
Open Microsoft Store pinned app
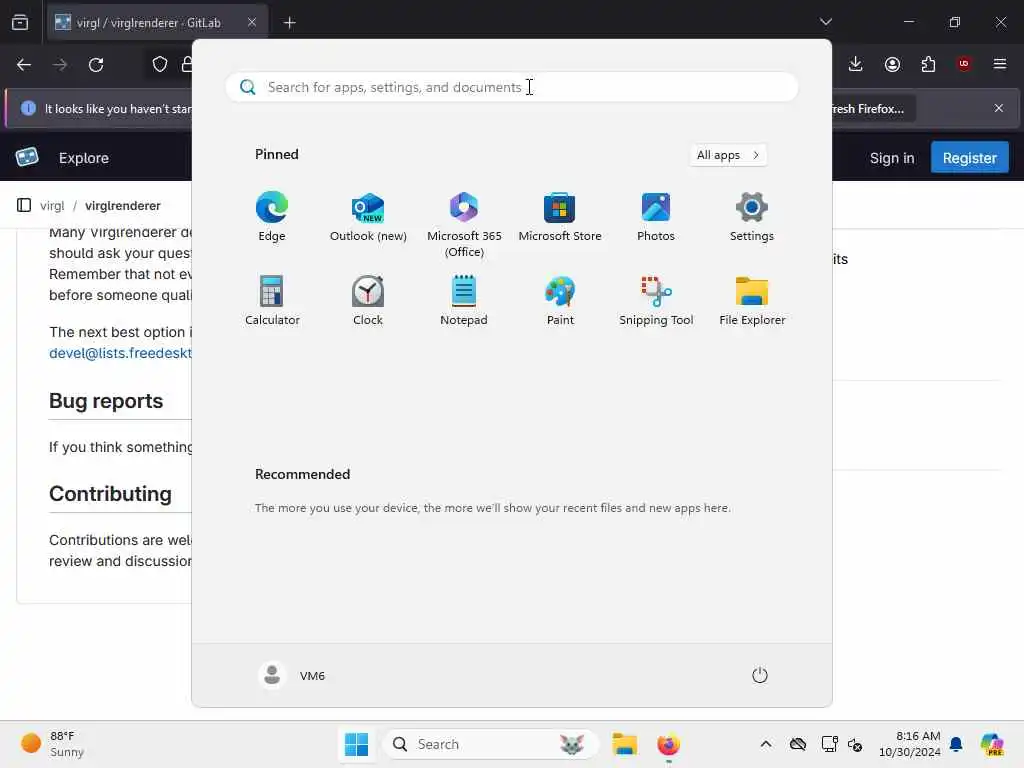[x=560, y=217]
